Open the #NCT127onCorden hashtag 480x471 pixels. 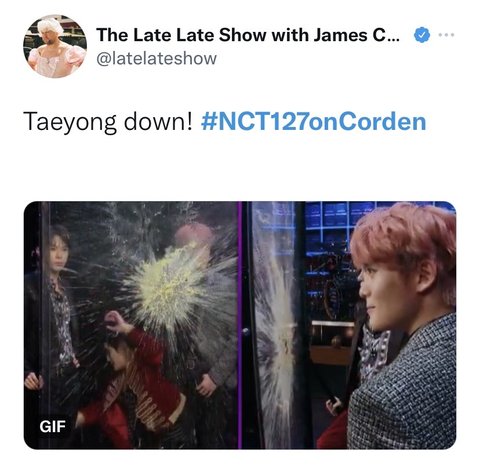pyautogui.click(x=313, y=121)
